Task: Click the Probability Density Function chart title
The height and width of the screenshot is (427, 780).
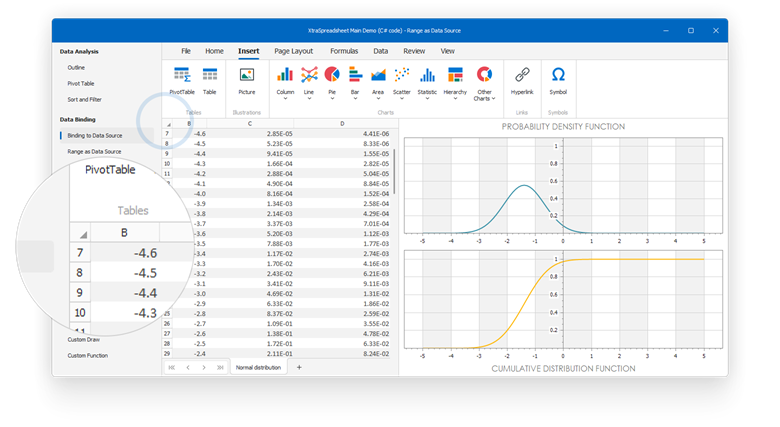Action: (x=563, y=126)
